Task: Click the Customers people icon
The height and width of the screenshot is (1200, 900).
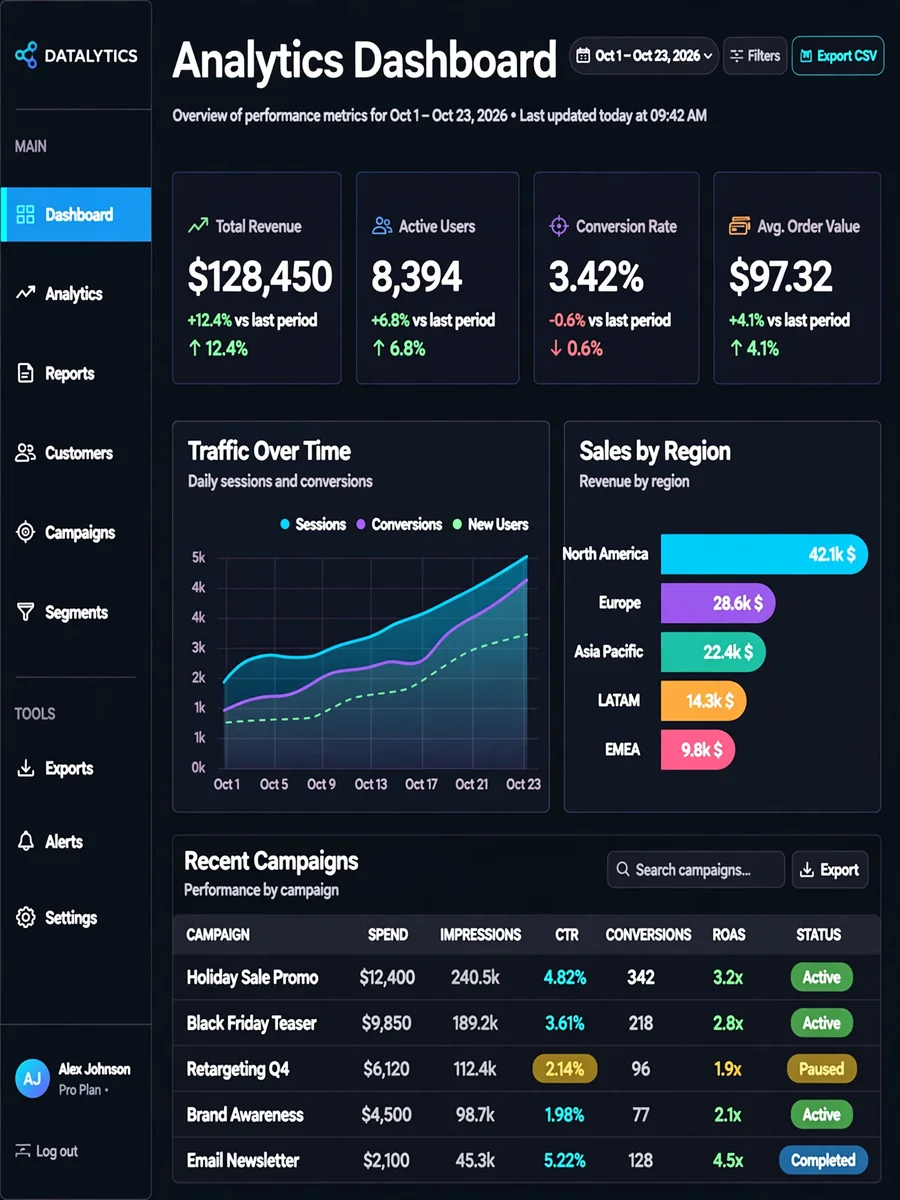Action: 26,452
